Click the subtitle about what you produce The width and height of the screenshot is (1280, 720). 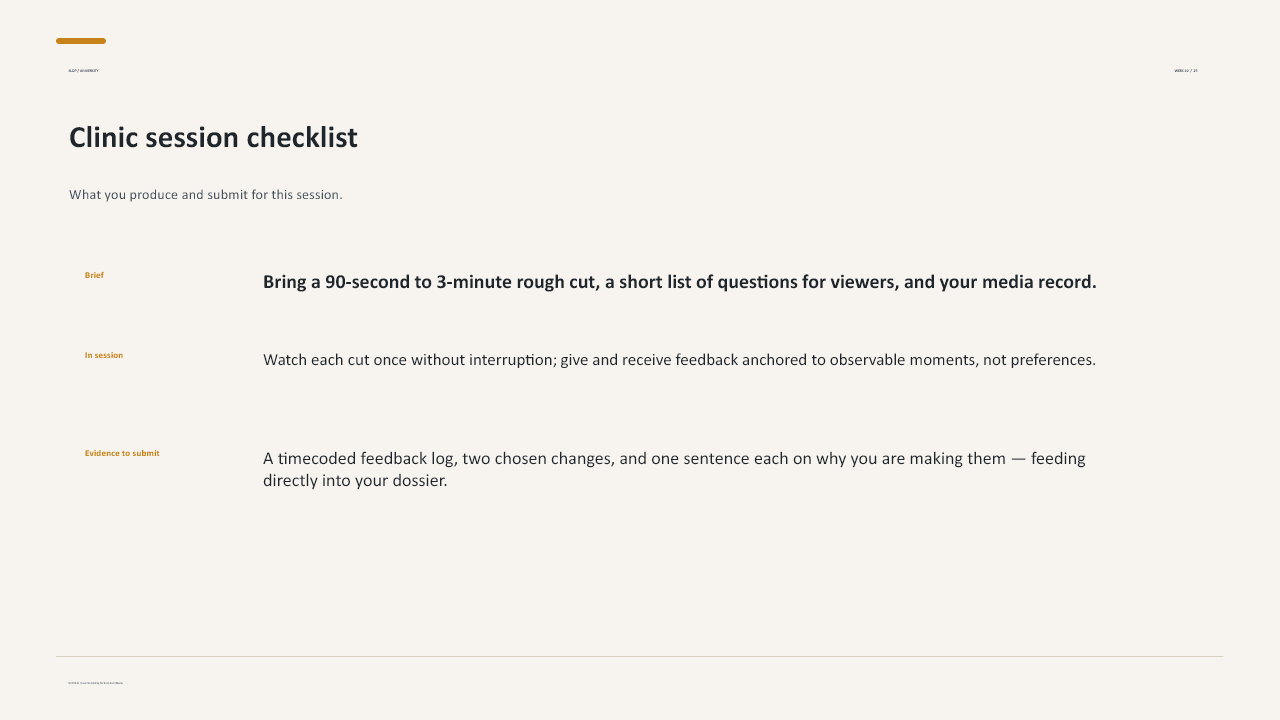point(206,194)
